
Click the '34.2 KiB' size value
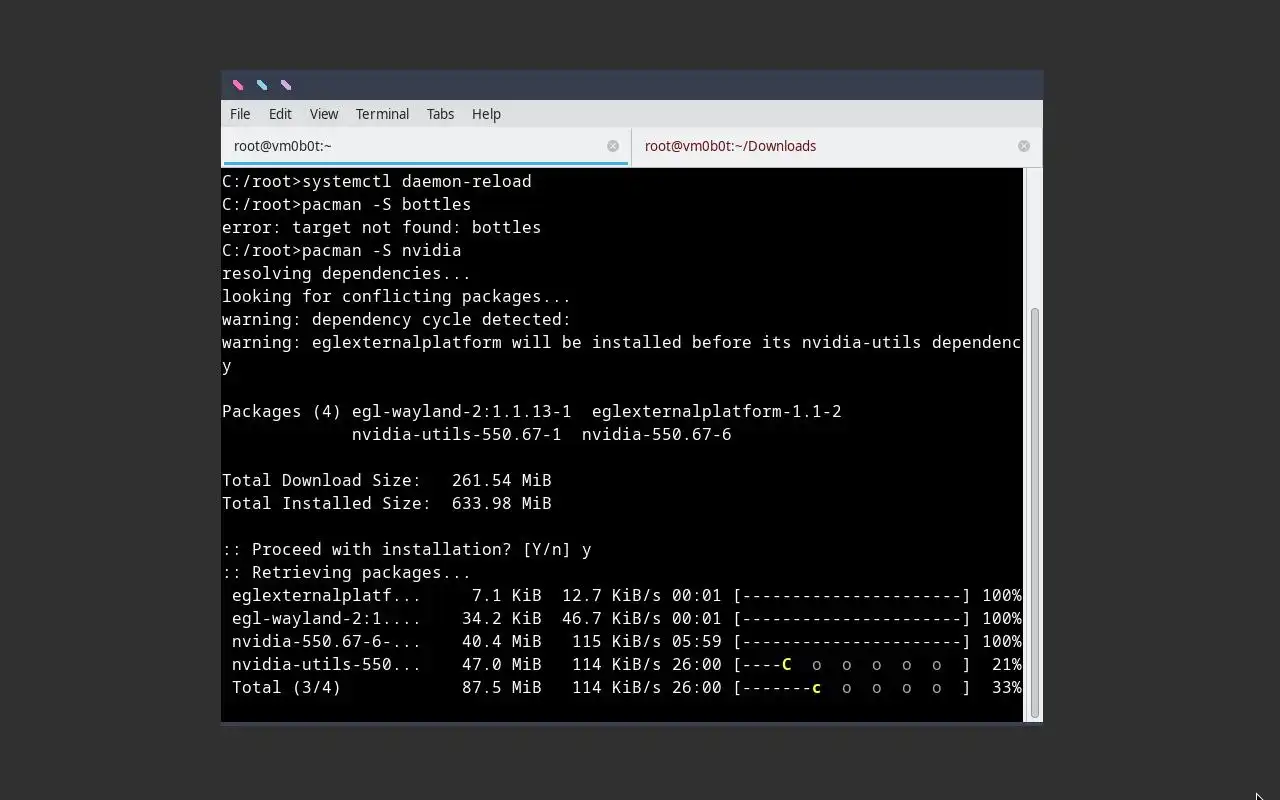(x=502, y=619)
